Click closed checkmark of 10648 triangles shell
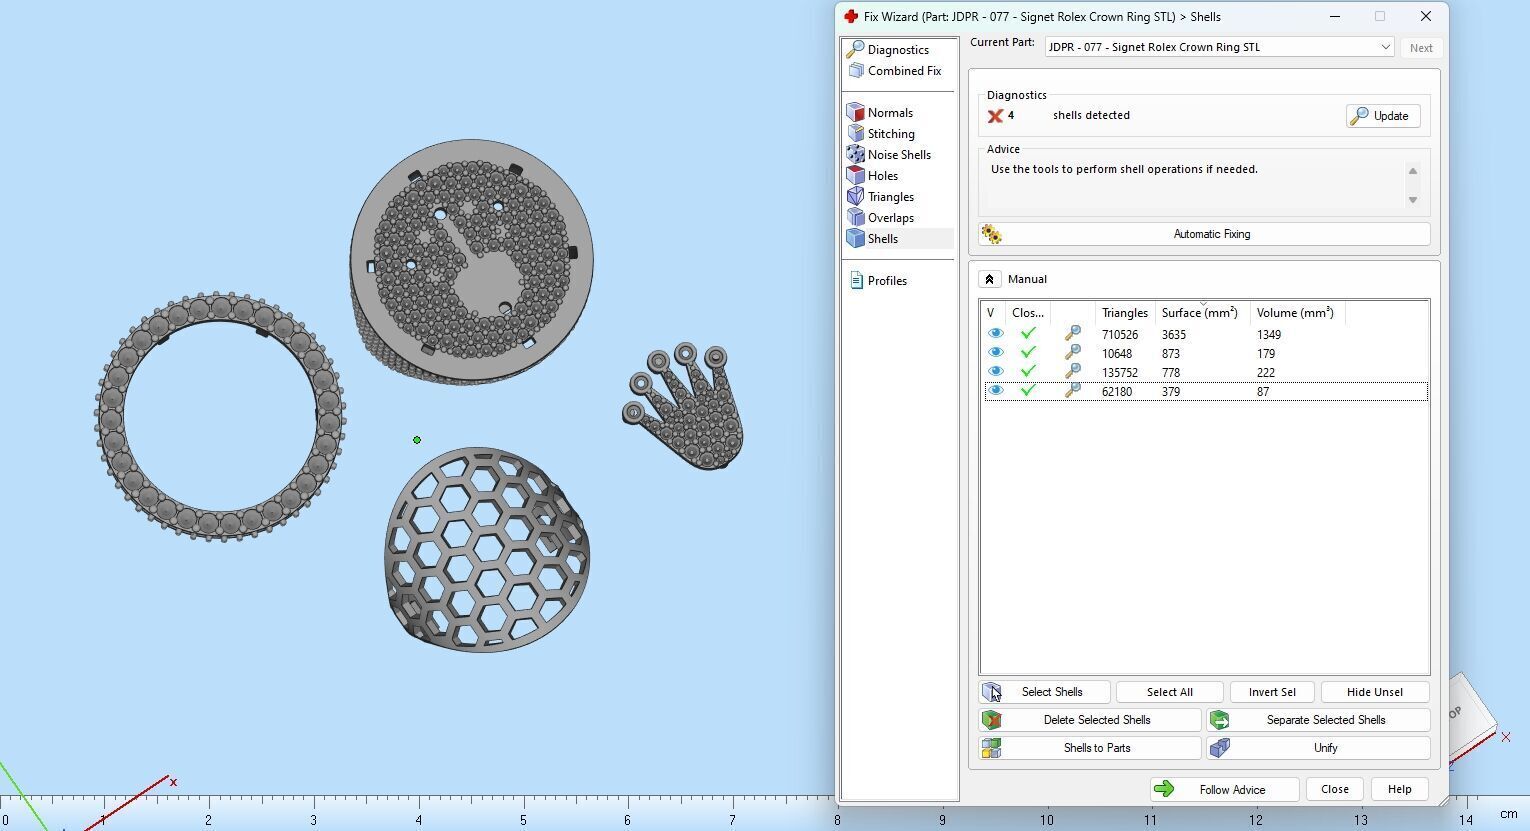This screenshot has height=831, width=1530. coord(1028,353)
